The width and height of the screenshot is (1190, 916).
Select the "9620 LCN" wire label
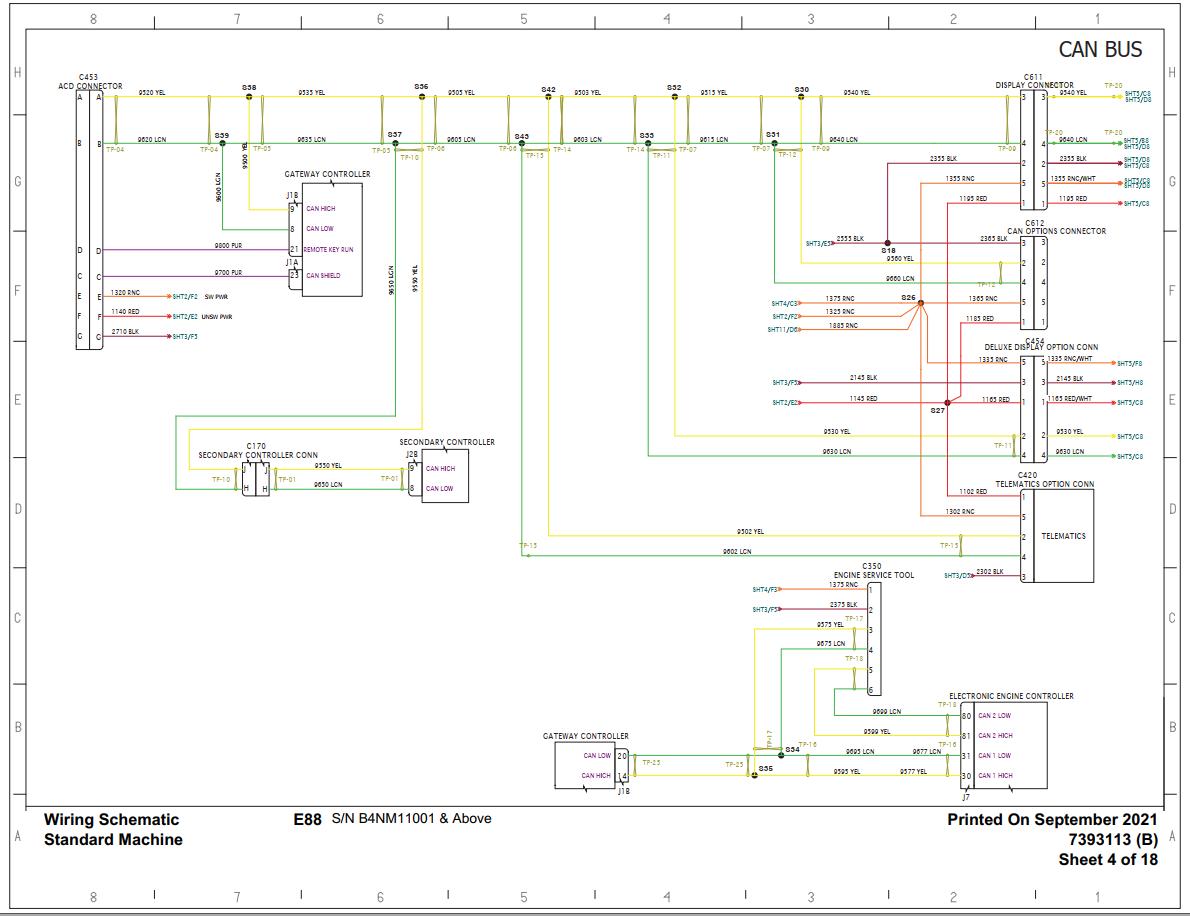pyautogui.click(x=152, y=140)
